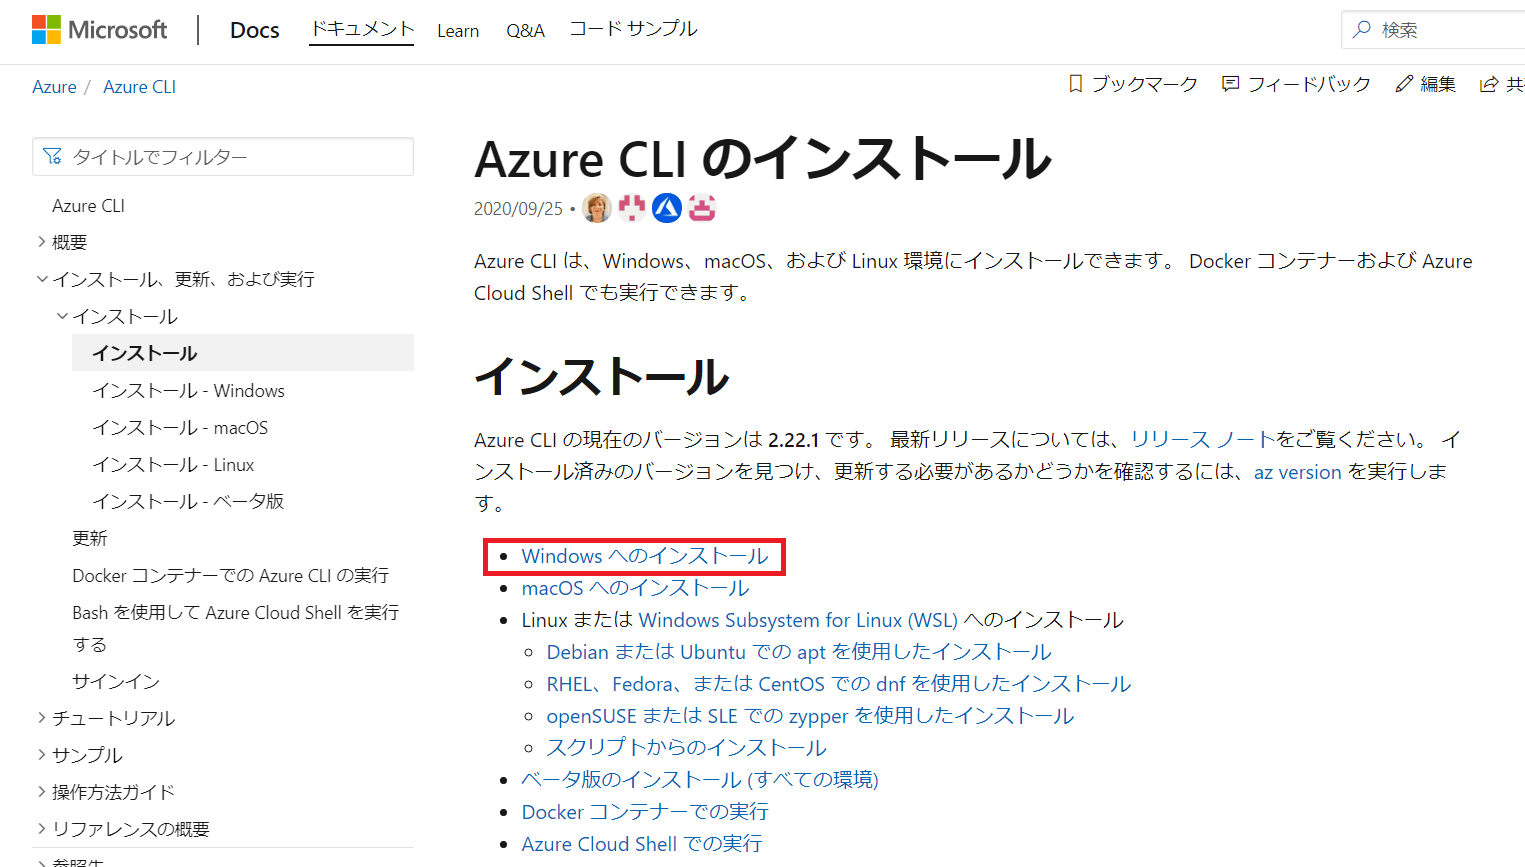Open the last pink contributor avatar
1525x867 pixels.
tap(702, 208)
